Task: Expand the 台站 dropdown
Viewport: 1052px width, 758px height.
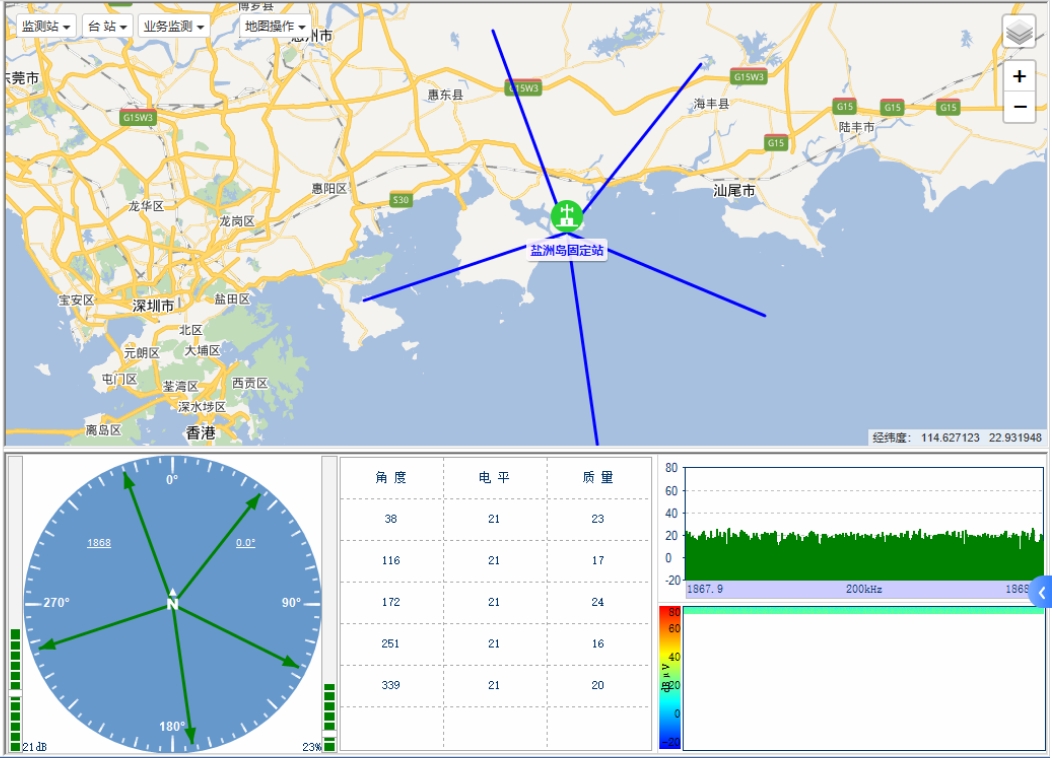Action: [107, 26]
